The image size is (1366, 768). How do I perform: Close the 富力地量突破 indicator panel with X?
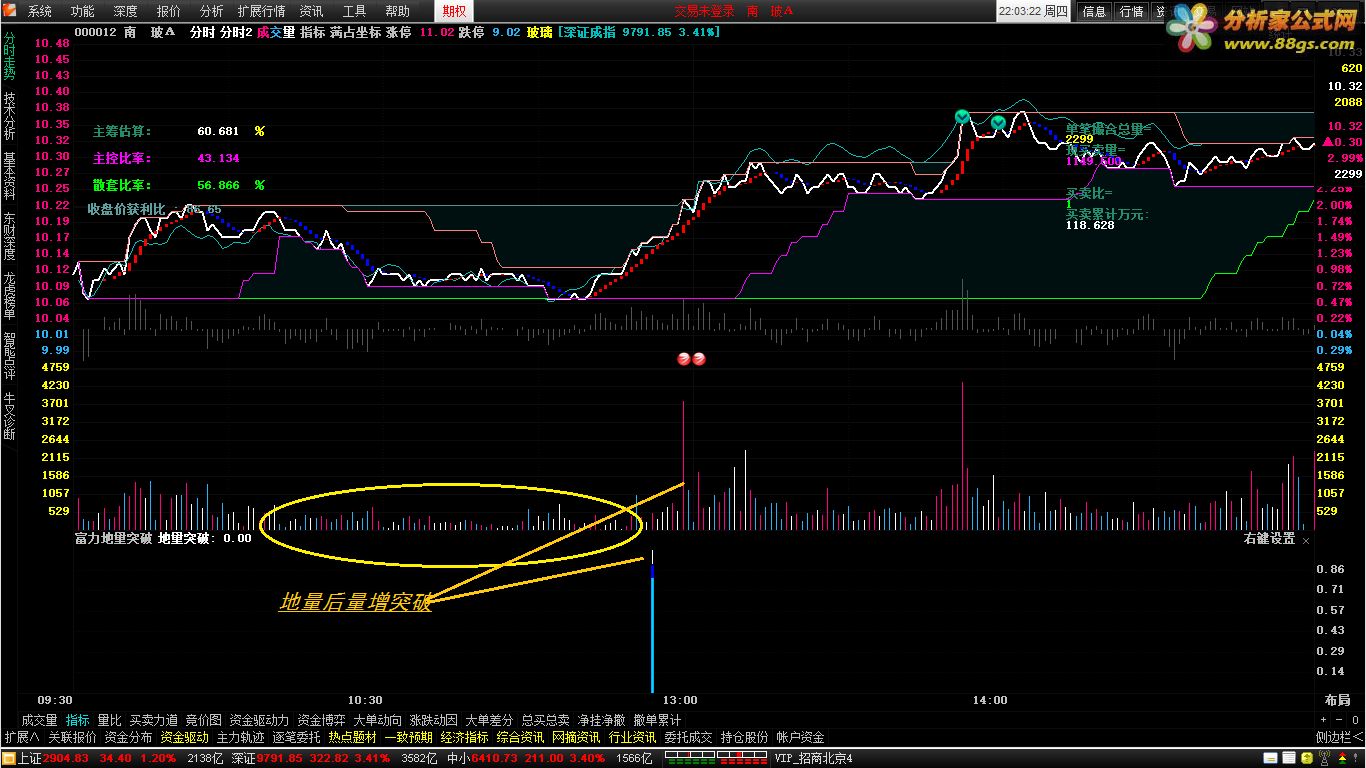click(x=1306, y=540)
